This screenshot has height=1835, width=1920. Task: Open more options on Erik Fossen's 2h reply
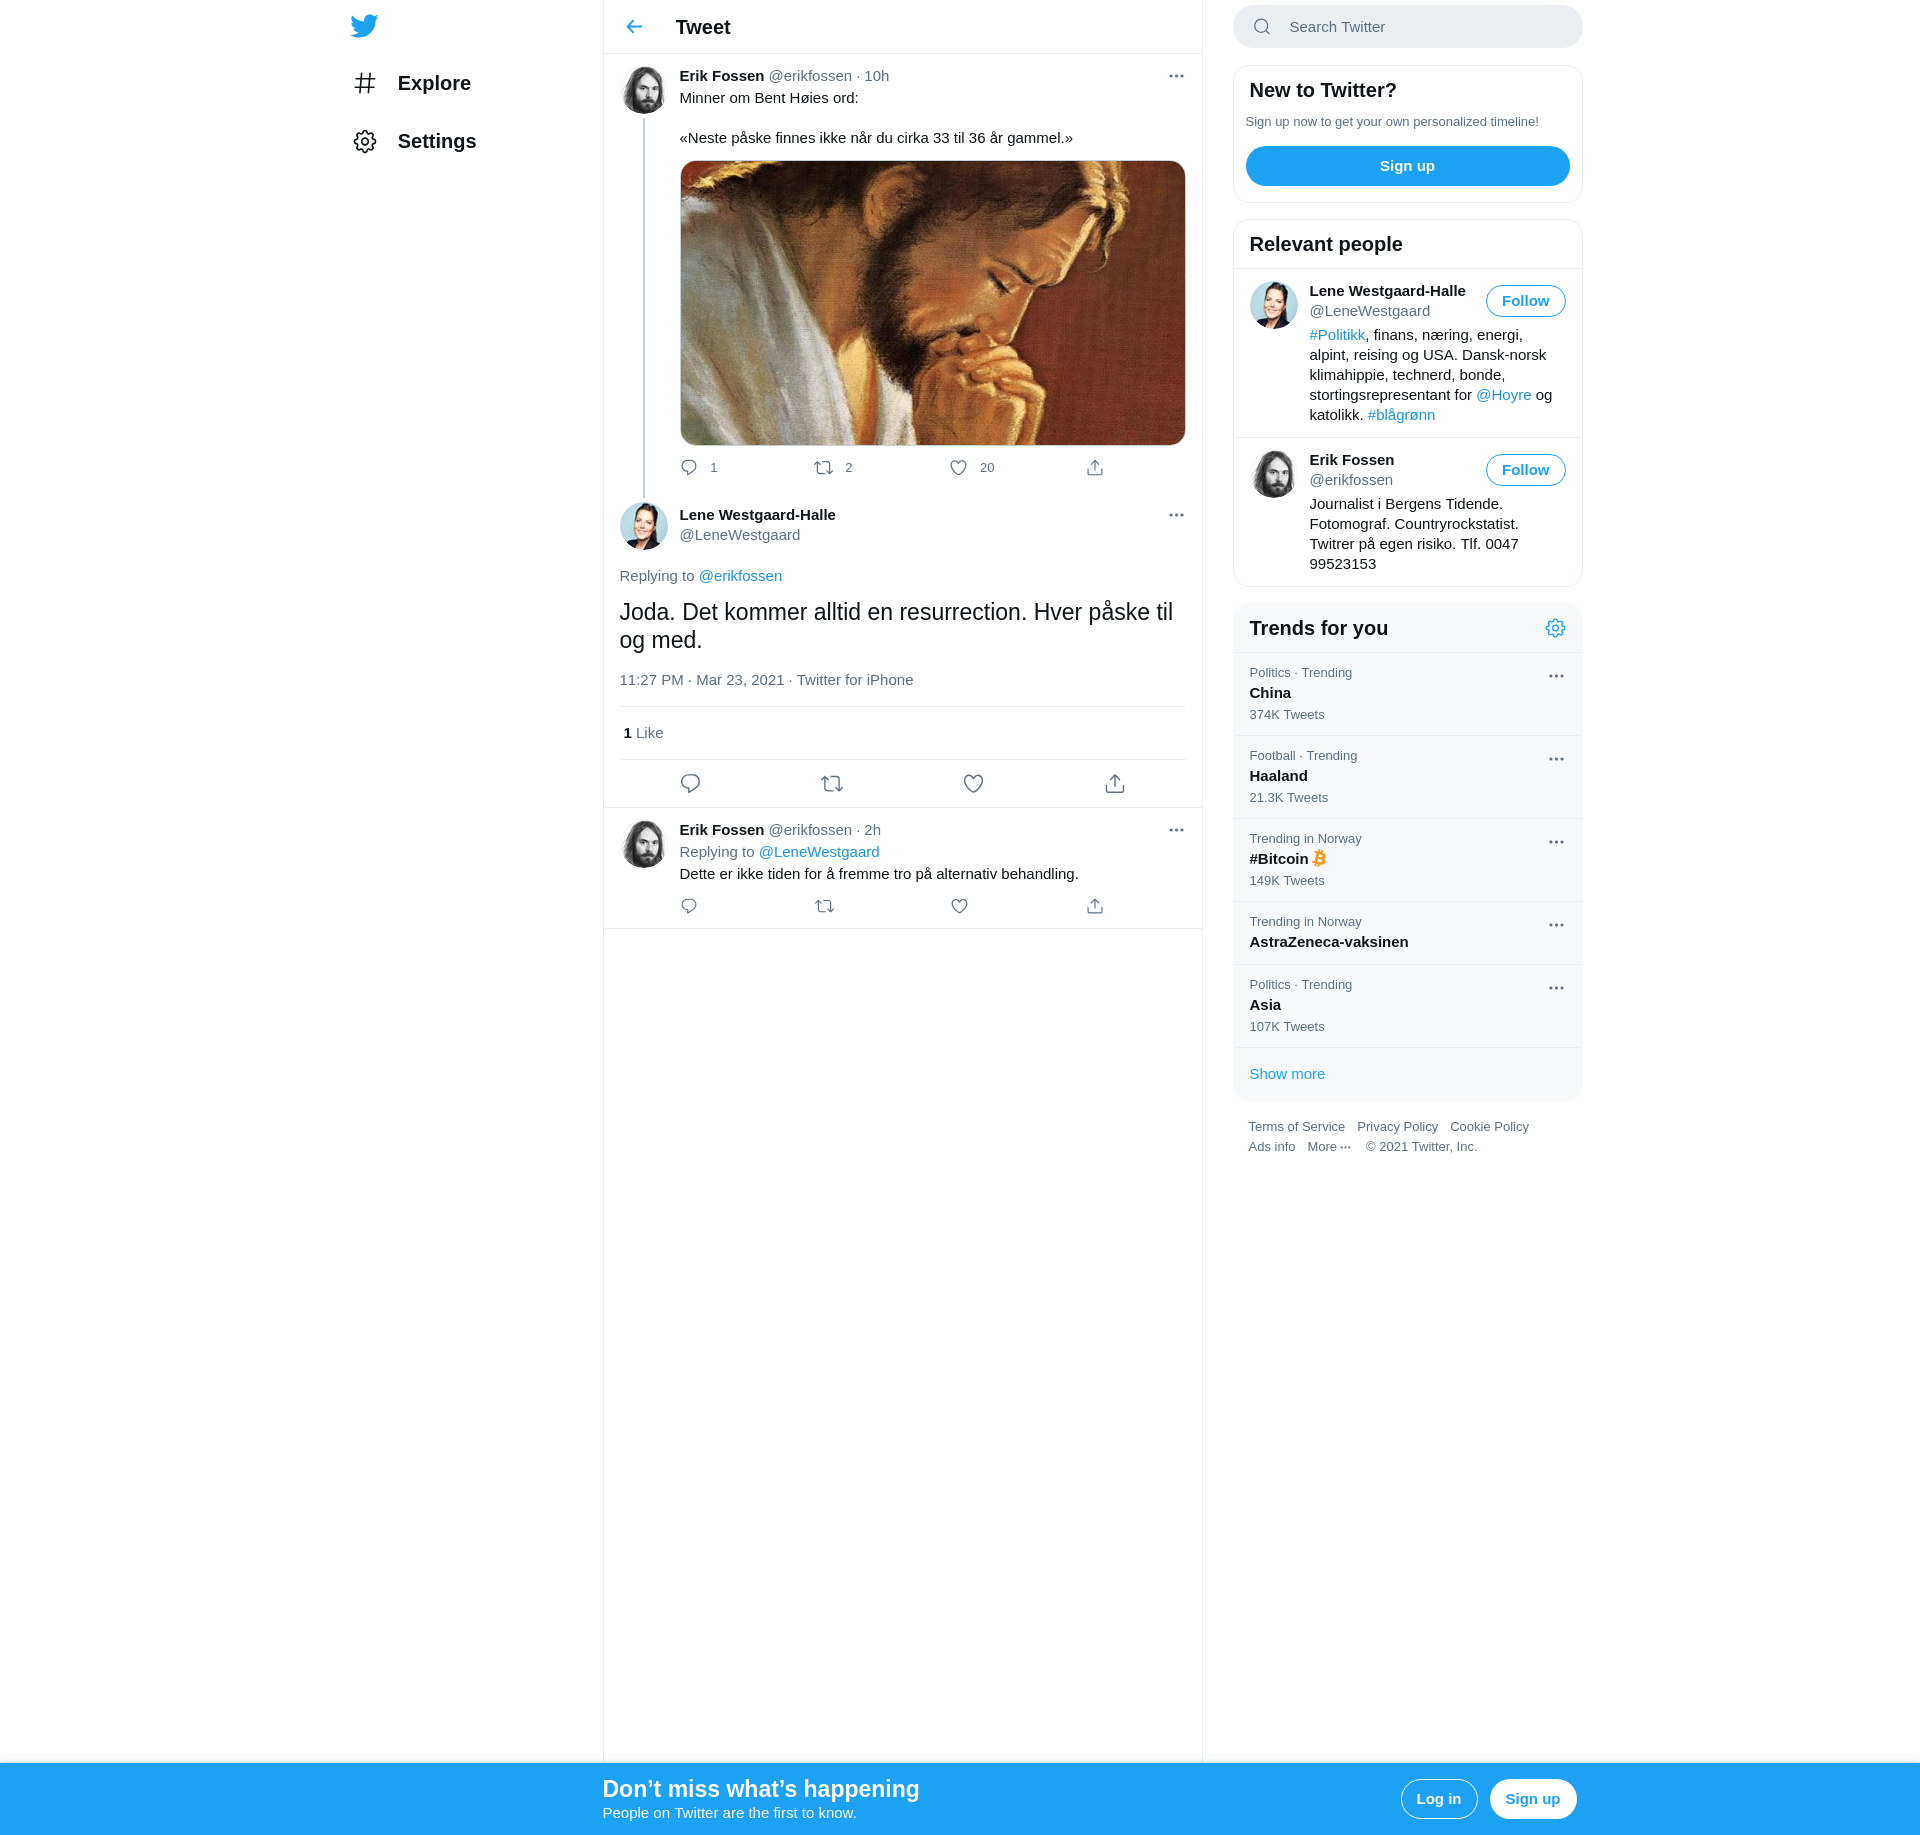[1176, 830]
